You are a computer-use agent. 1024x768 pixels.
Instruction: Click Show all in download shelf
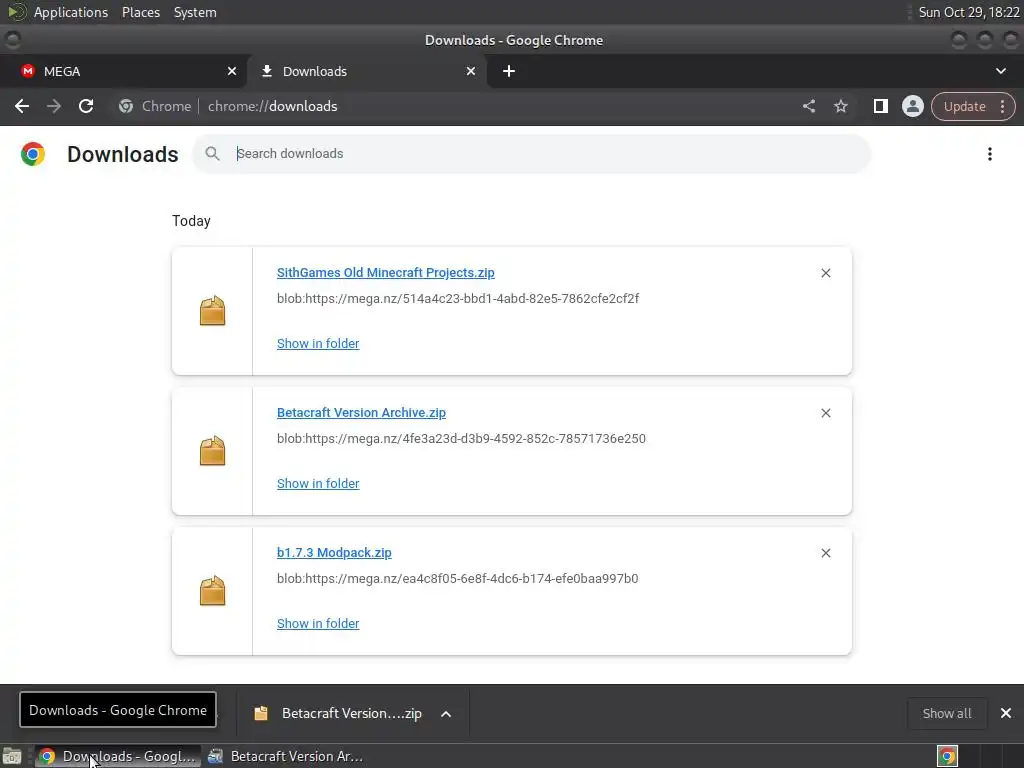946,713
